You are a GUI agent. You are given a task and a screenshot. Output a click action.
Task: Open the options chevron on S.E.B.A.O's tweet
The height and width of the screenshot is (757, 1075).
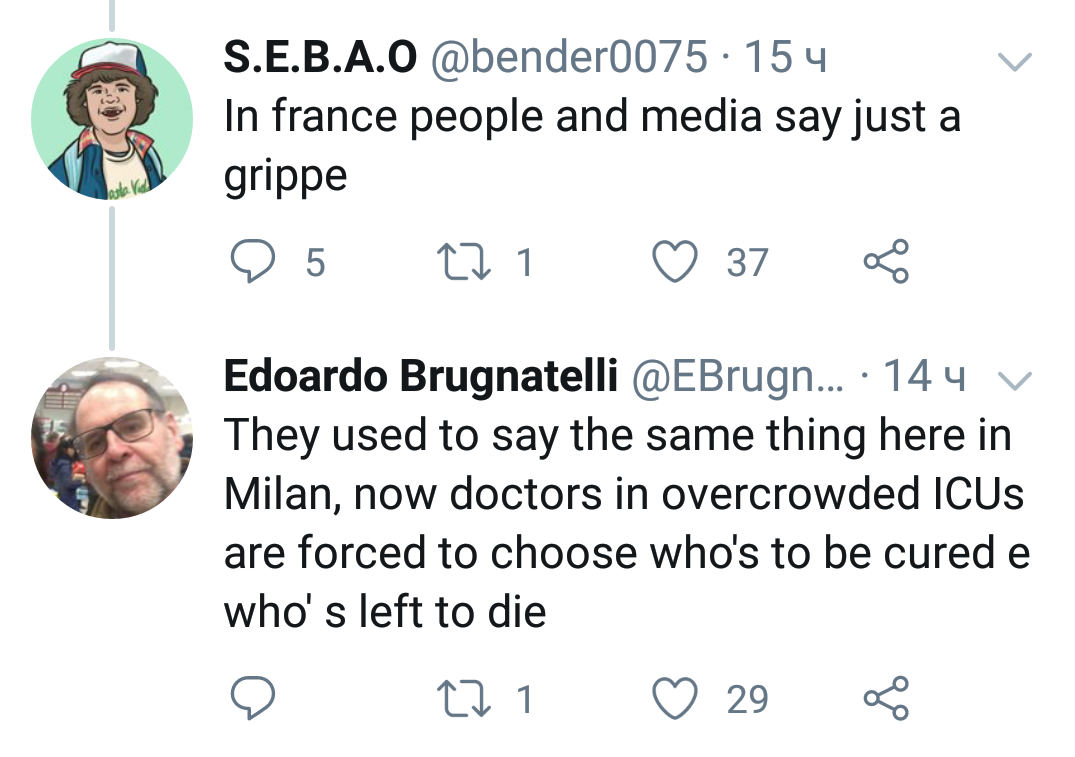pyautogui.click(x=1015, y=62)
